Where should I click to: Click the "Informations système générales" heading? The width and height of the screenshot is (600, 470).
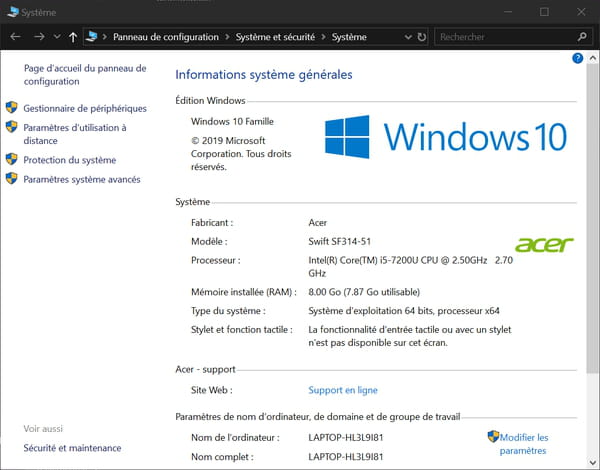pos(264,75)
